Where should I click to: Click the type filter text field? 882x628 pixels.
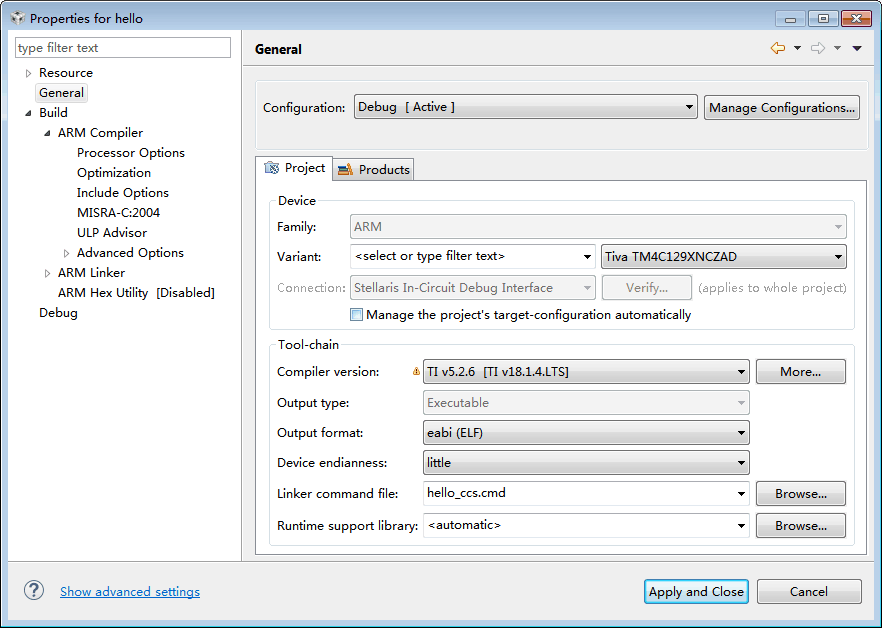point(123,47)
